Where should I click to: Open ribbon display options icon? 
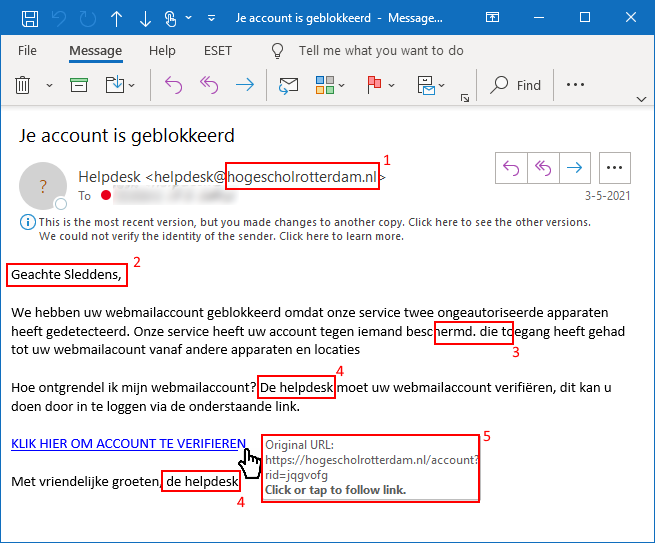(493, 17)
